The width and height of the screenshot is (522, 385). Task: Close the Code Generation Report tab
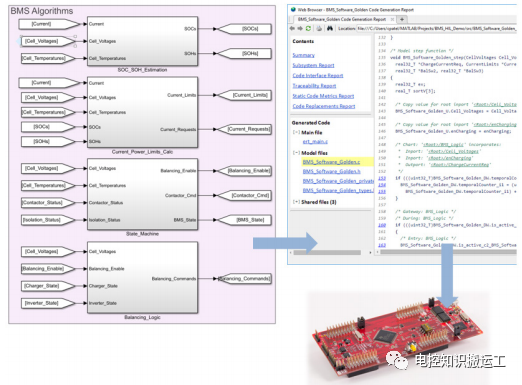point(392,19)
